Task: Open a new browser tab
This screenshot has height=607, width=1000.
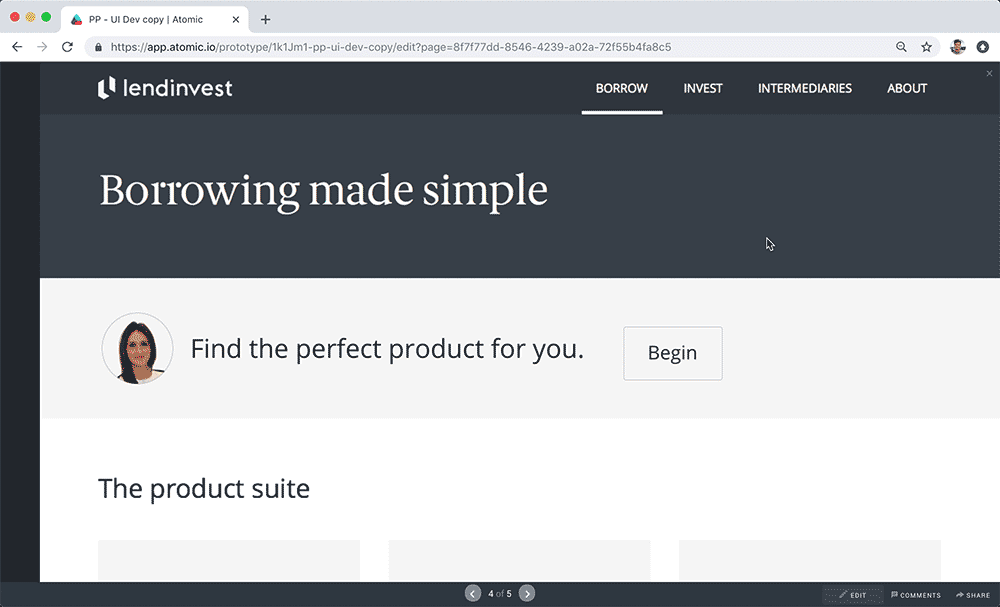Action: pos(265,20)
